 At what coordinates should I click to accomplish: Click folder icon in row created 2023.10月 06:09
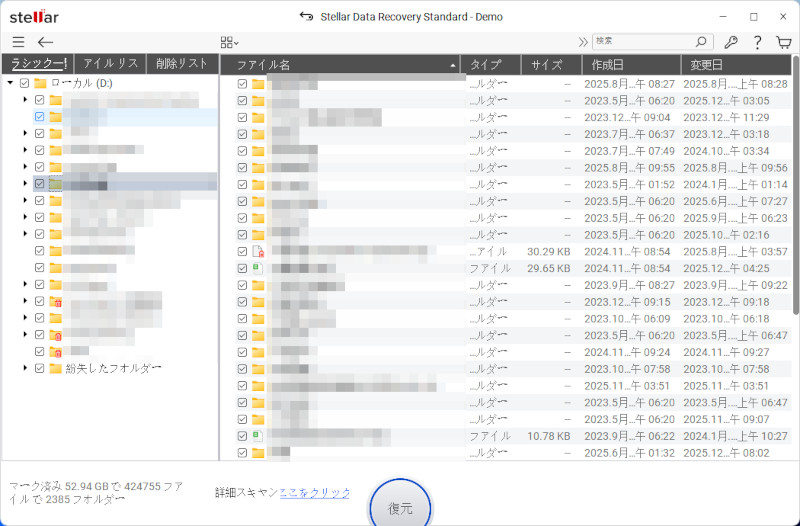(258, 319)
